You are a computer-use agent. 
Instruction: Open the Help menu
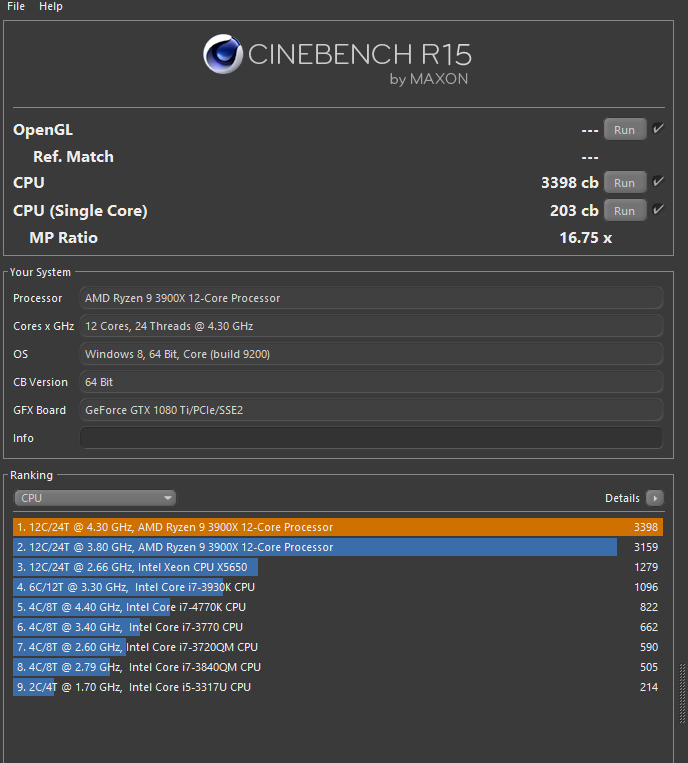[51, 6]
